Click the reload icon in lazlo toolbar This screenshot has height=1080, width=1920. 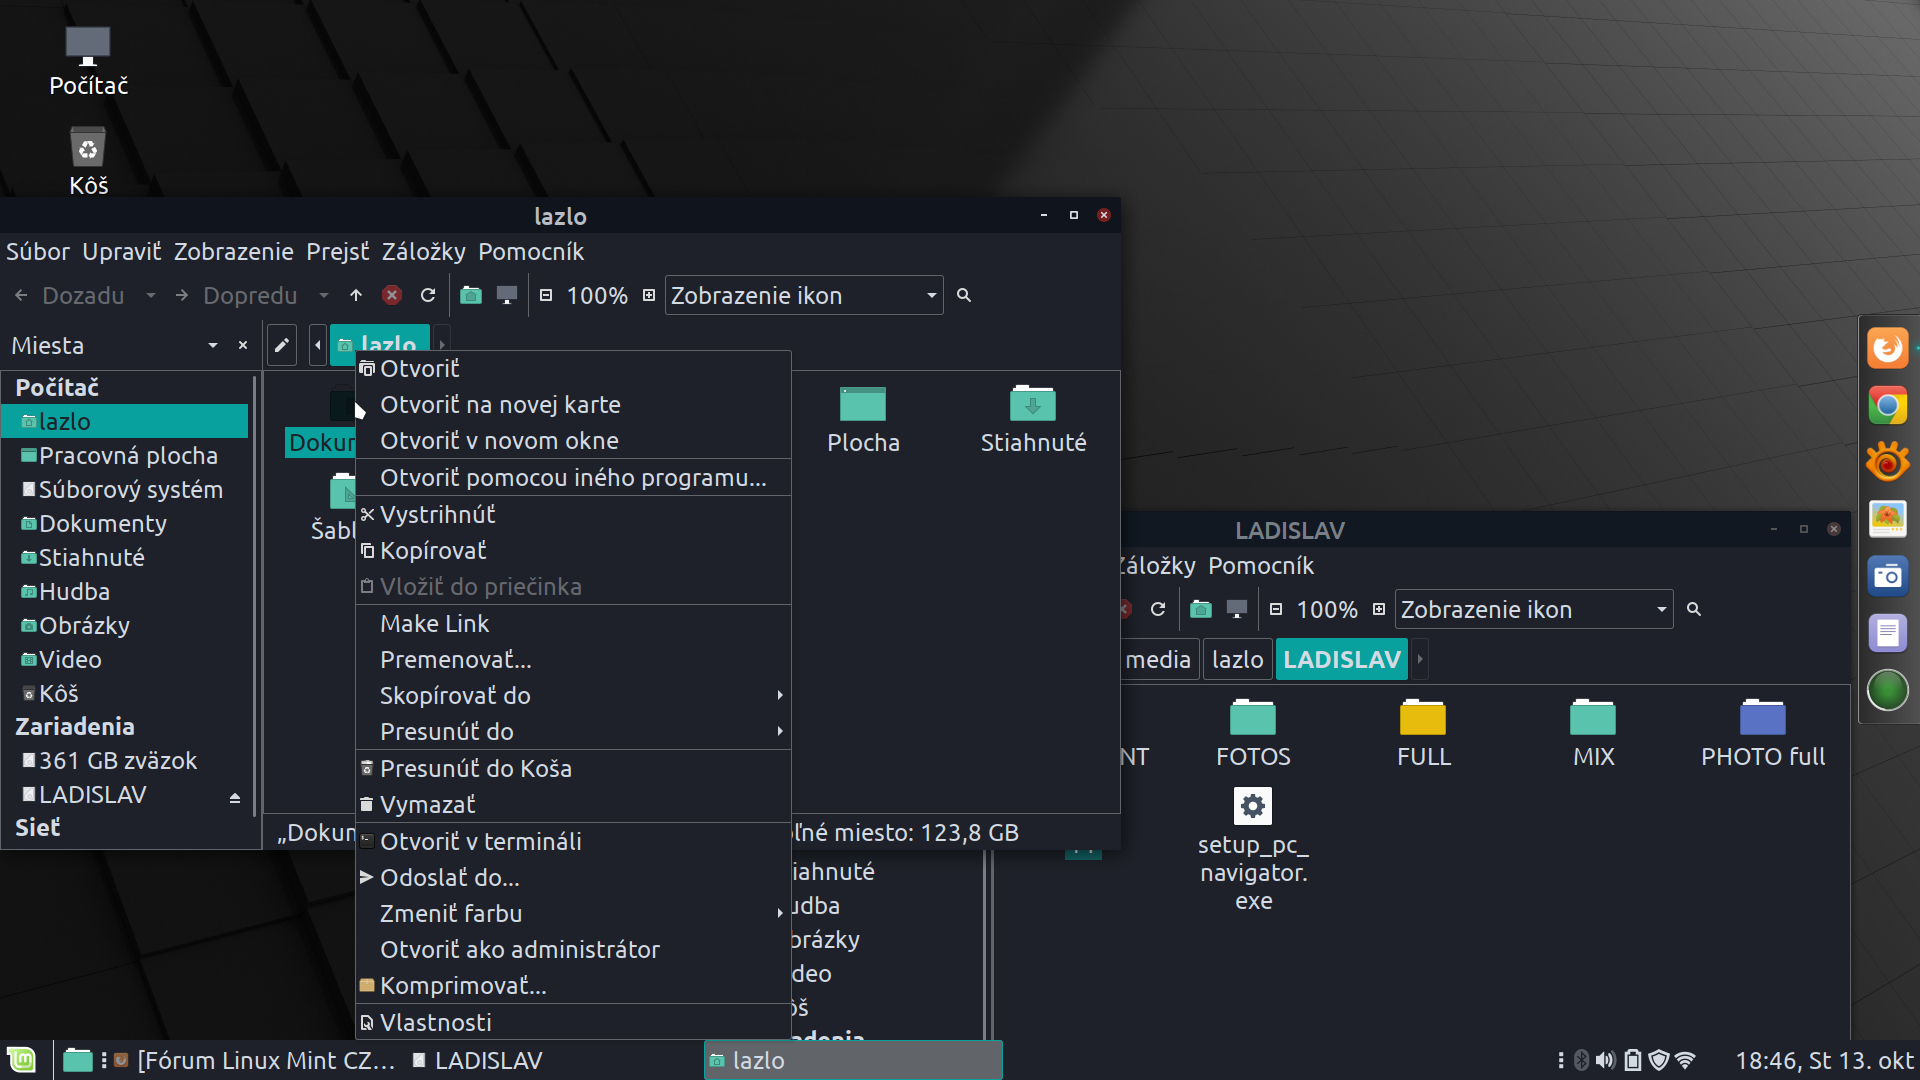[x=428, y=295]
